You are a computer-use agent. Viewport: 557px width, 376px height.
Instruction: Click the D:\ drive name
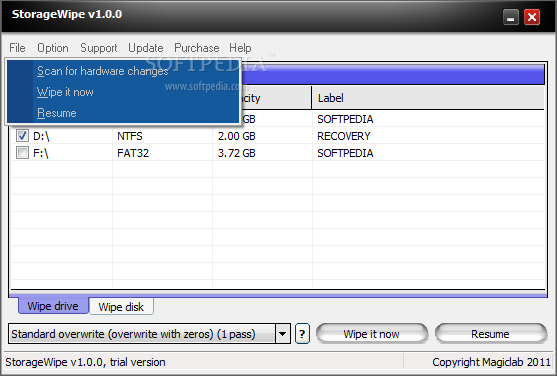tap(41, 136)
